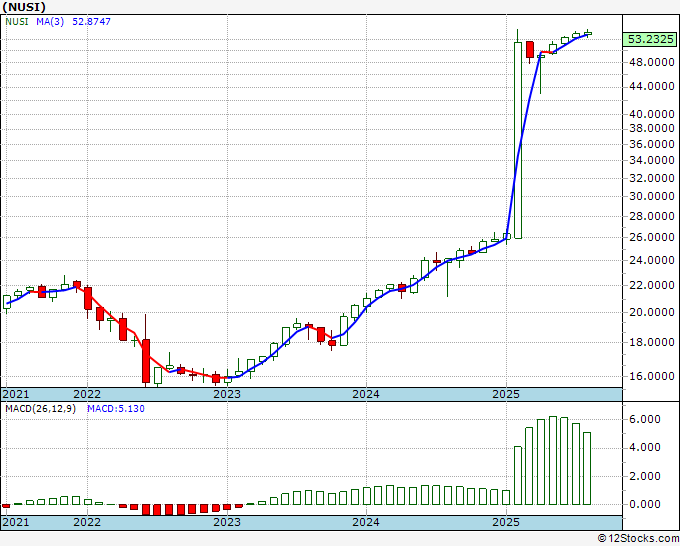
Task: Click the 20.0000 price axis label
Action: pos(651,312)
